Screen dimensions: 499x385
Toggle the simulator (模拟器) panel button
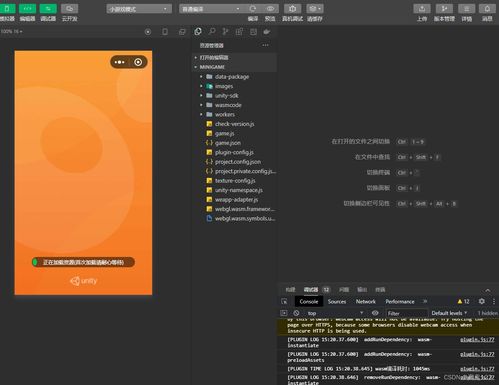coord(7,9)
